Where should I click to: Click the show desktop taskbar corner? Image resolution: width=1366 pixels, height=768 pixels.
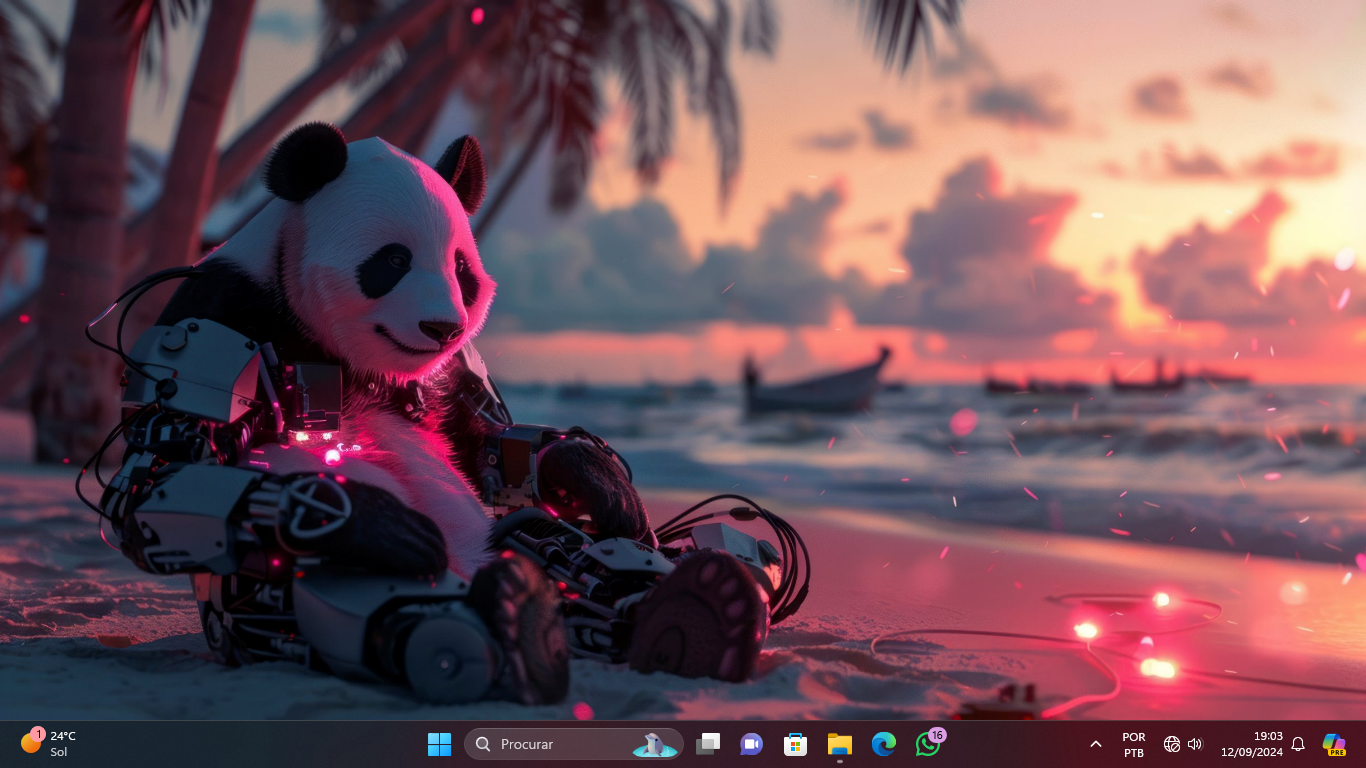coord(1362,744)
